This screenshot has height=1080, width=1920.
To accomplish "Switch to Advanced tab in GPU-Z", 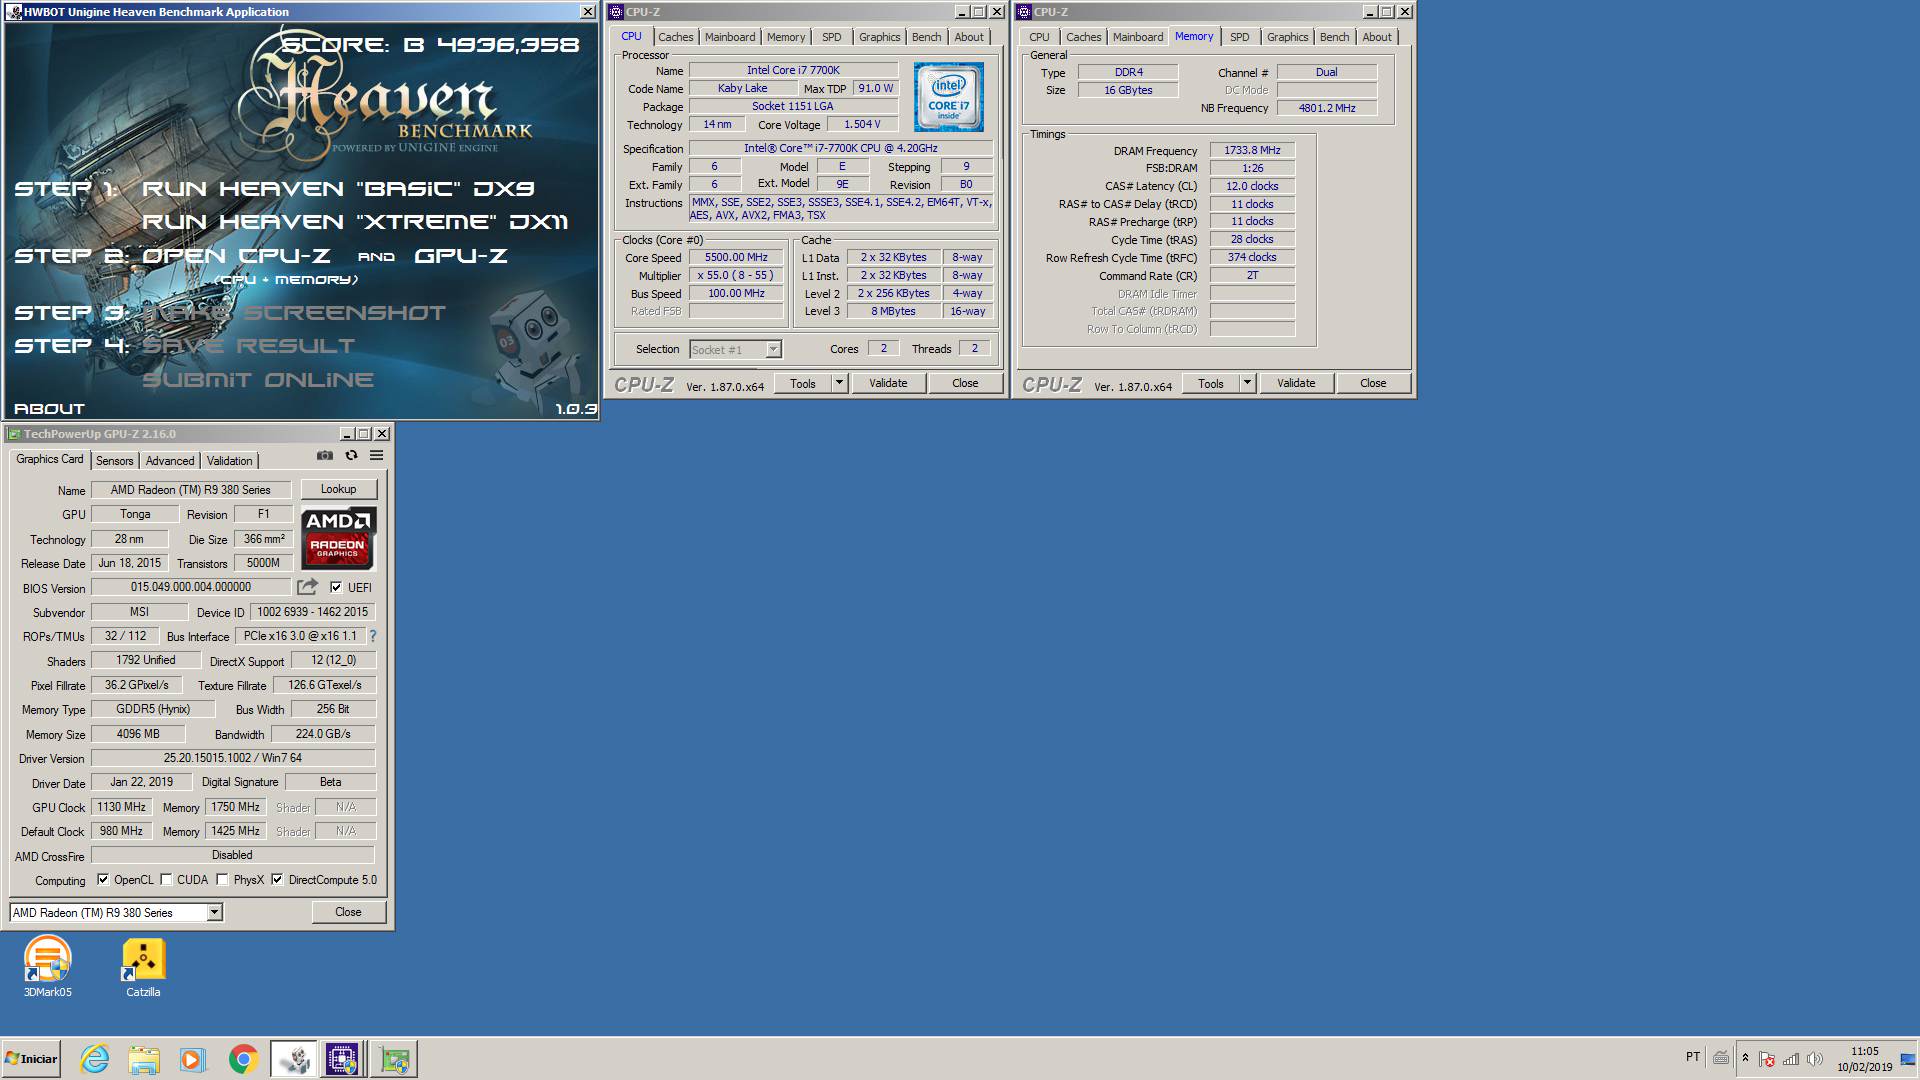I will (x=170, y=461).
